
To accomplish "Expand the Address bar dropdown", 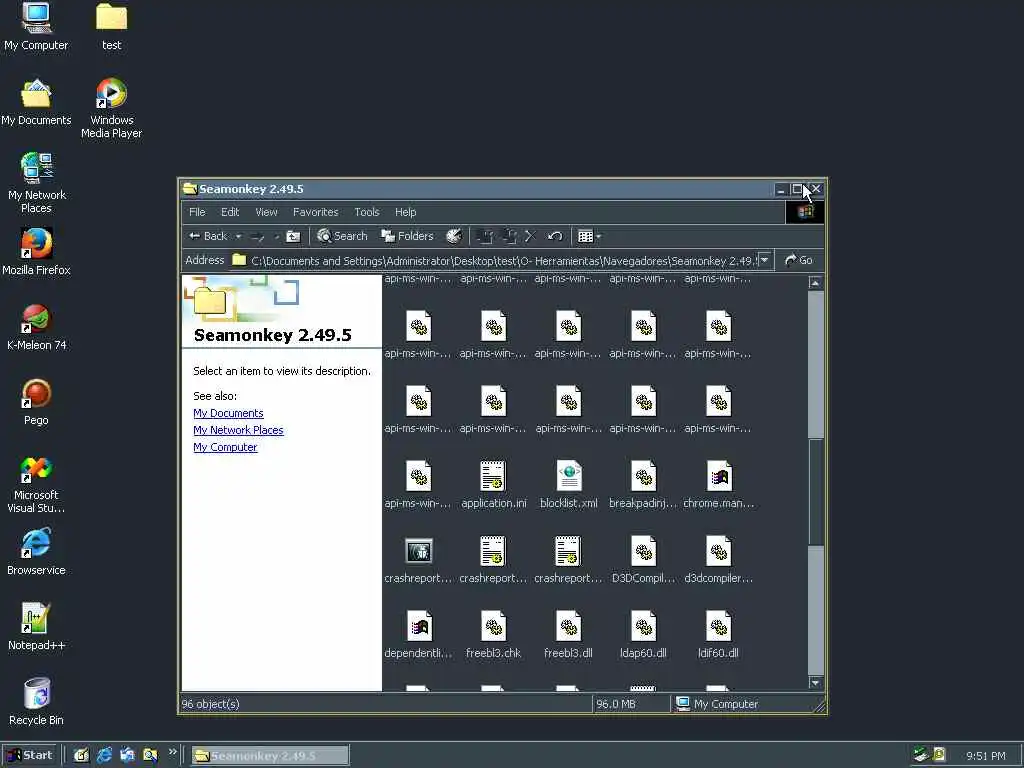I will (x=765, y=260).
